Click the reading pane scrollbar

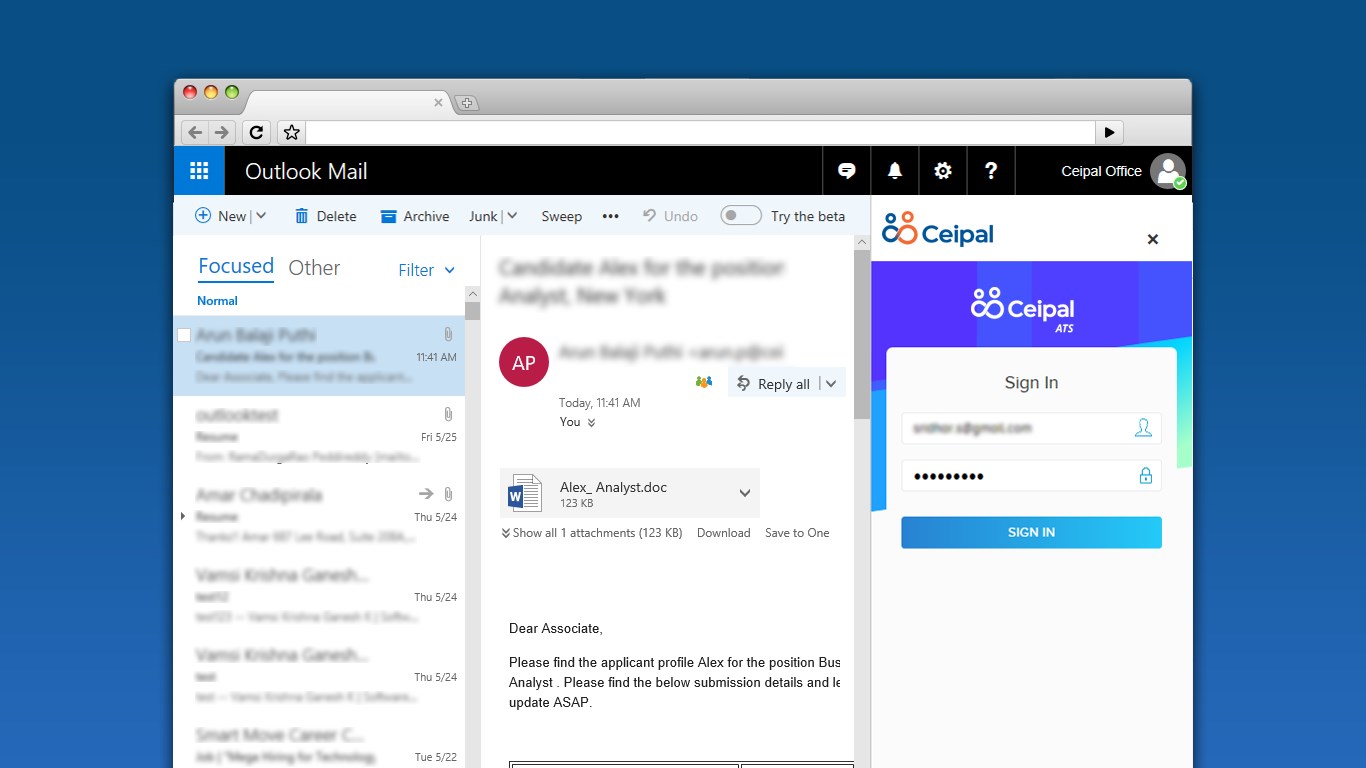pos(861,335)
